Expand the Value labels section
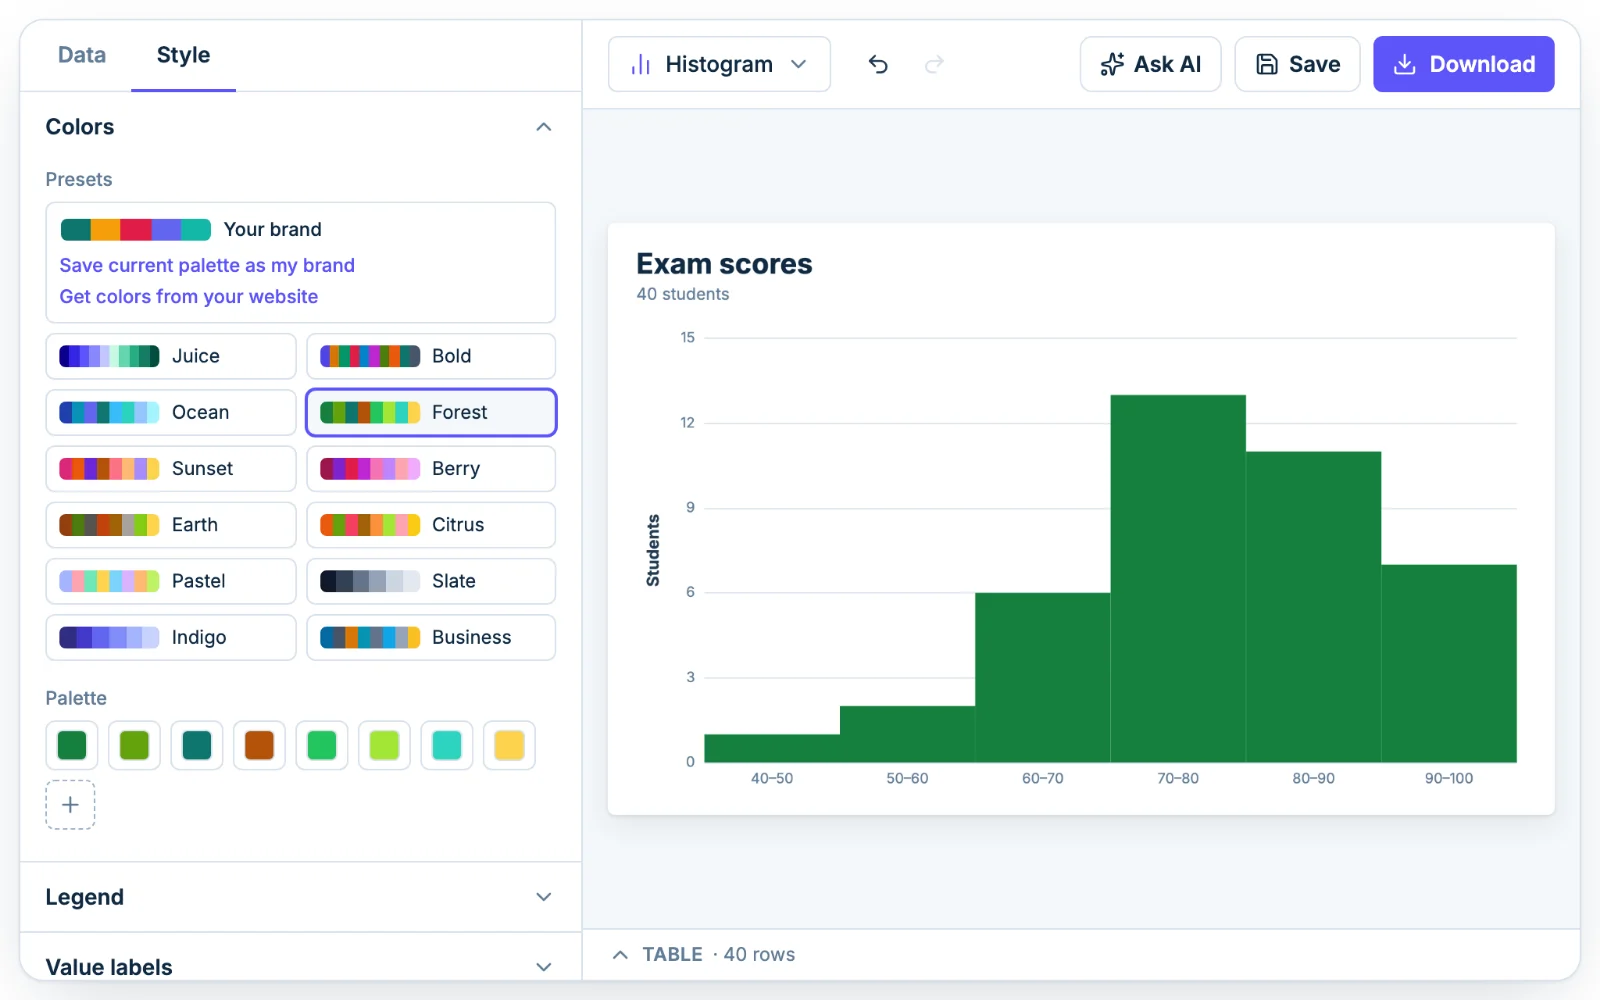 coord(544,967)
